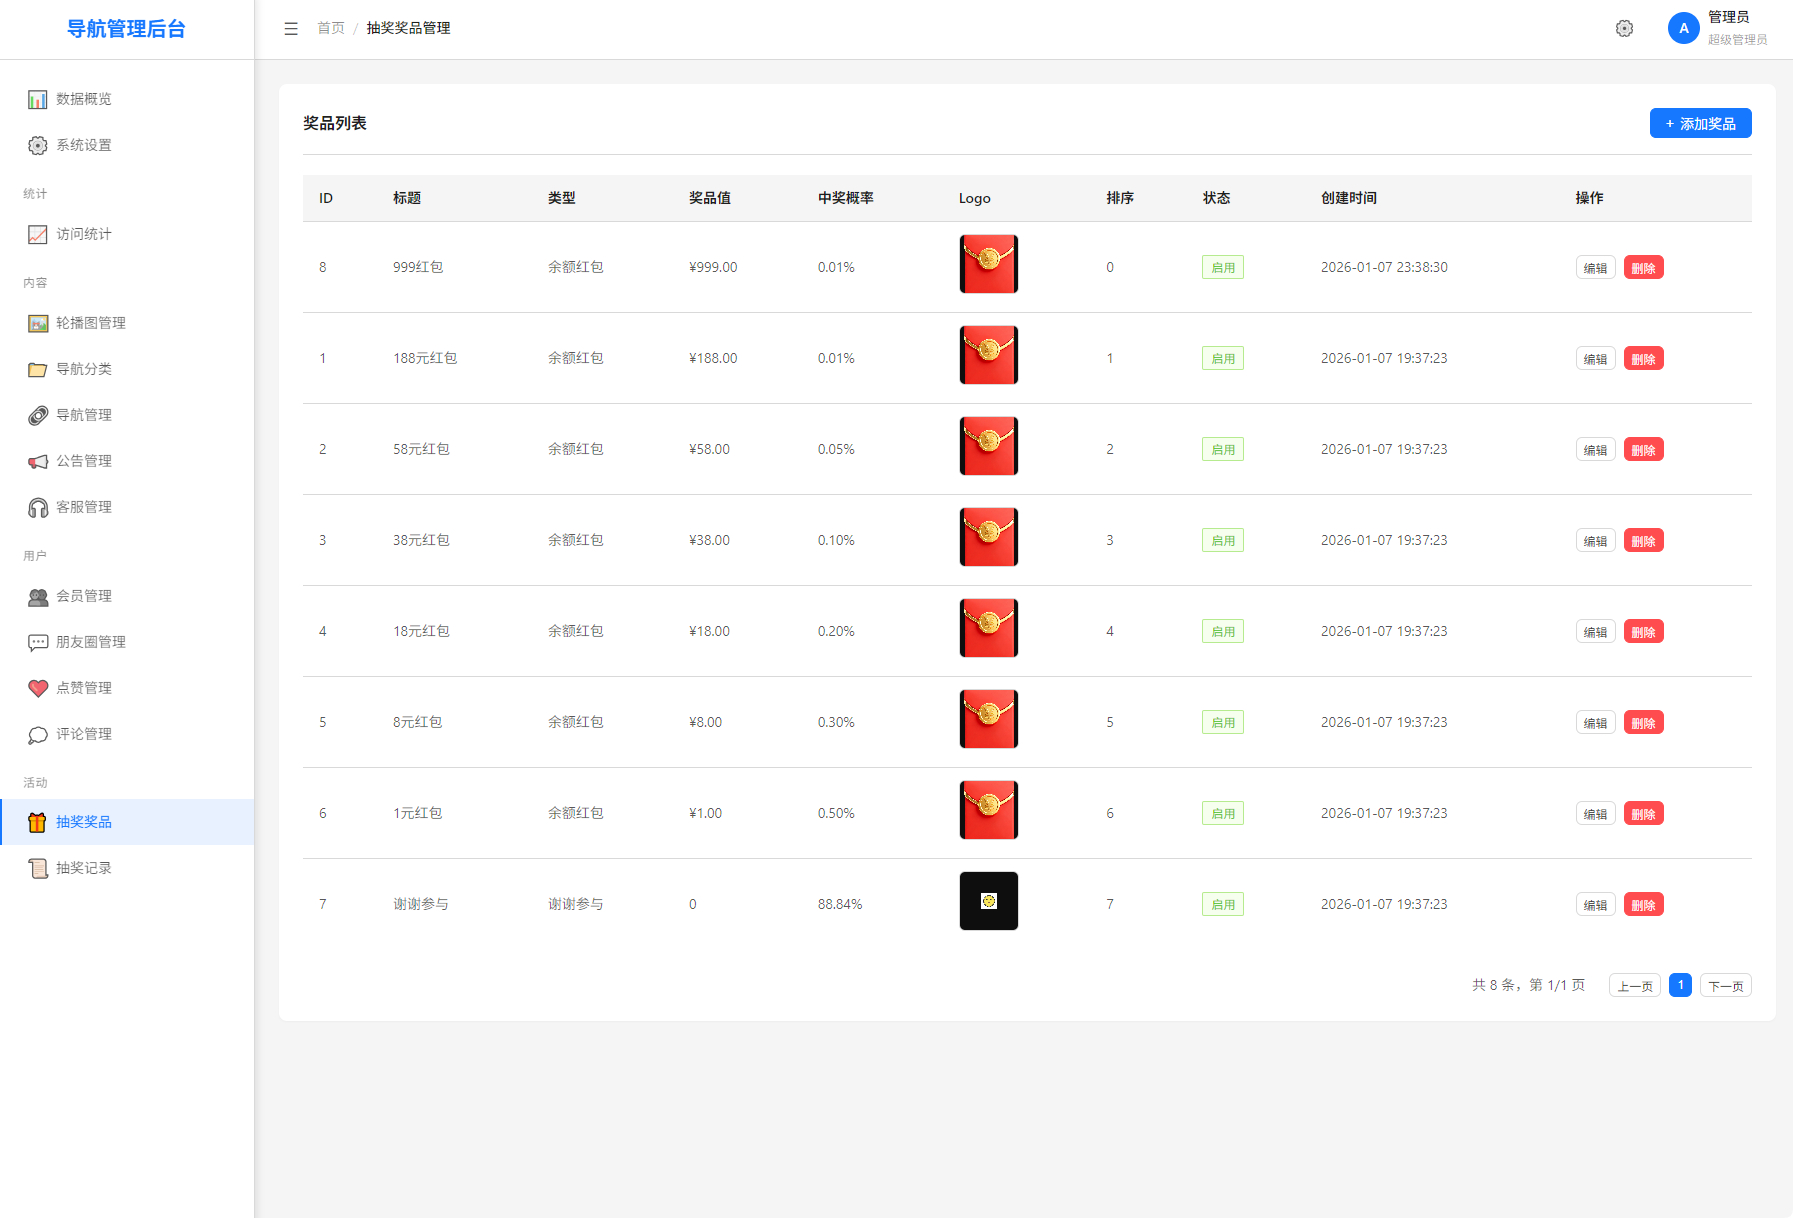Toggle the sidebar with hamburger menu
Image resolution: width=1793 pixels, height=1218 pixels.
click(290, 28)
